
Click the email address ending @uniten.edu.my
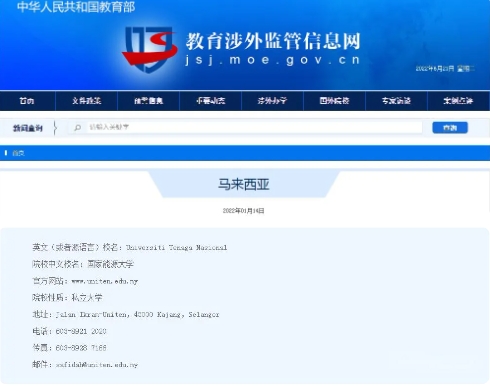tap(97, 365)
